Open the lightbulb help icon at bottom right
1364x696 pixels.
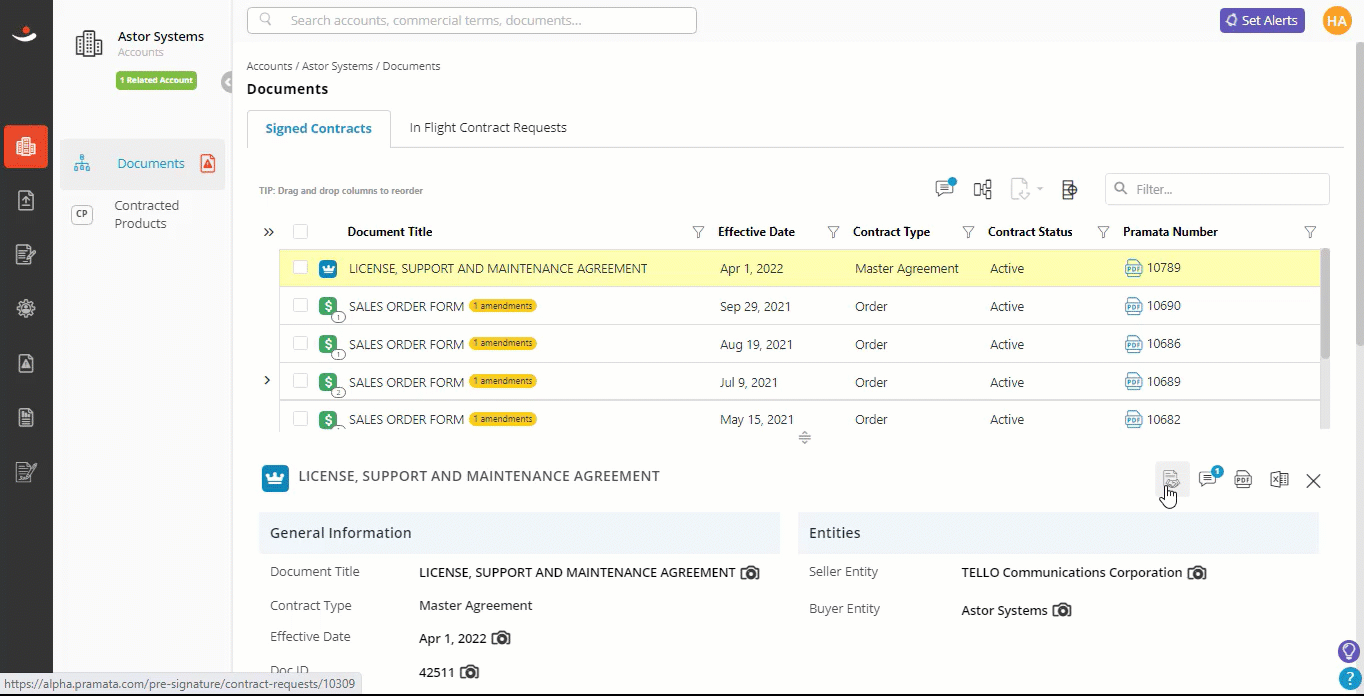[x=1349, y=652]
